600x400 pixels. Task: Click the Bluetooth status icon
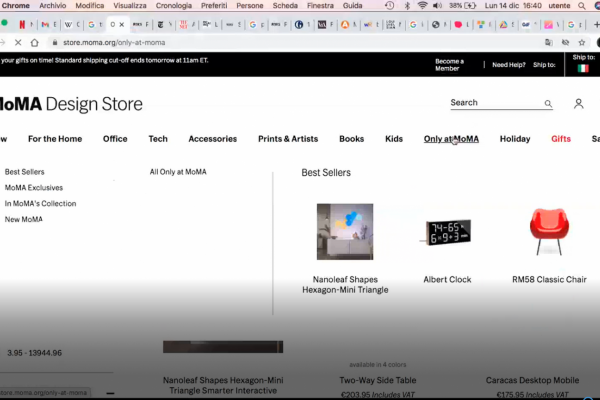tap(407, 5)
